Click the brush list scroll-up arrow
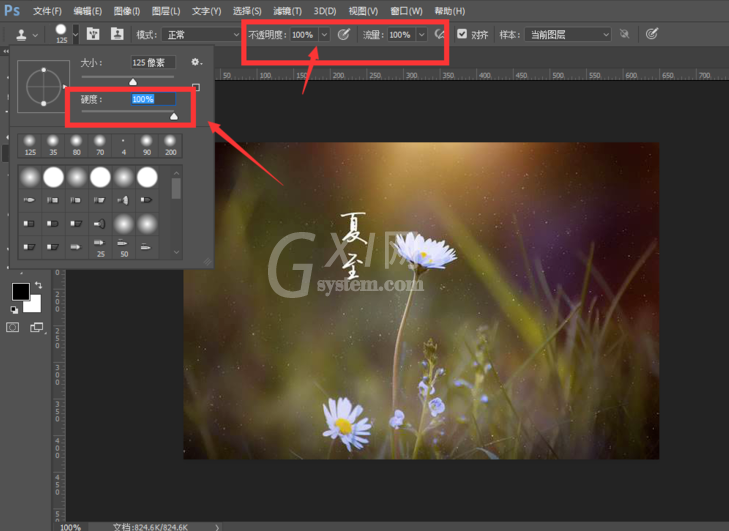The height and width of the screenshot is (531, 729). (176, 173)
